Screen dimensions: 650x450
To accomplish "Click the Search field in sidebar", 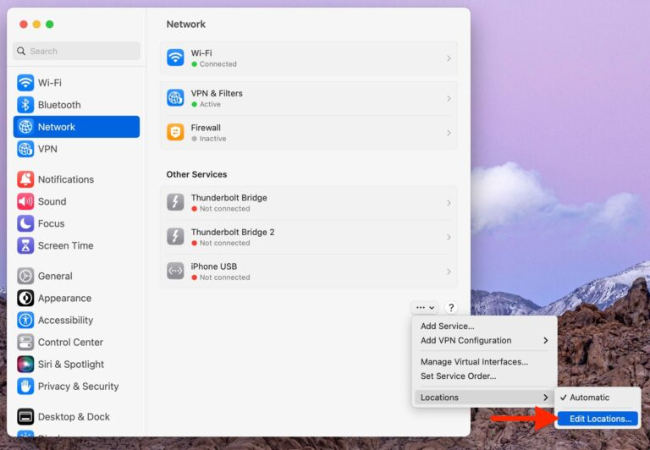I will click(x=77, y=51).
